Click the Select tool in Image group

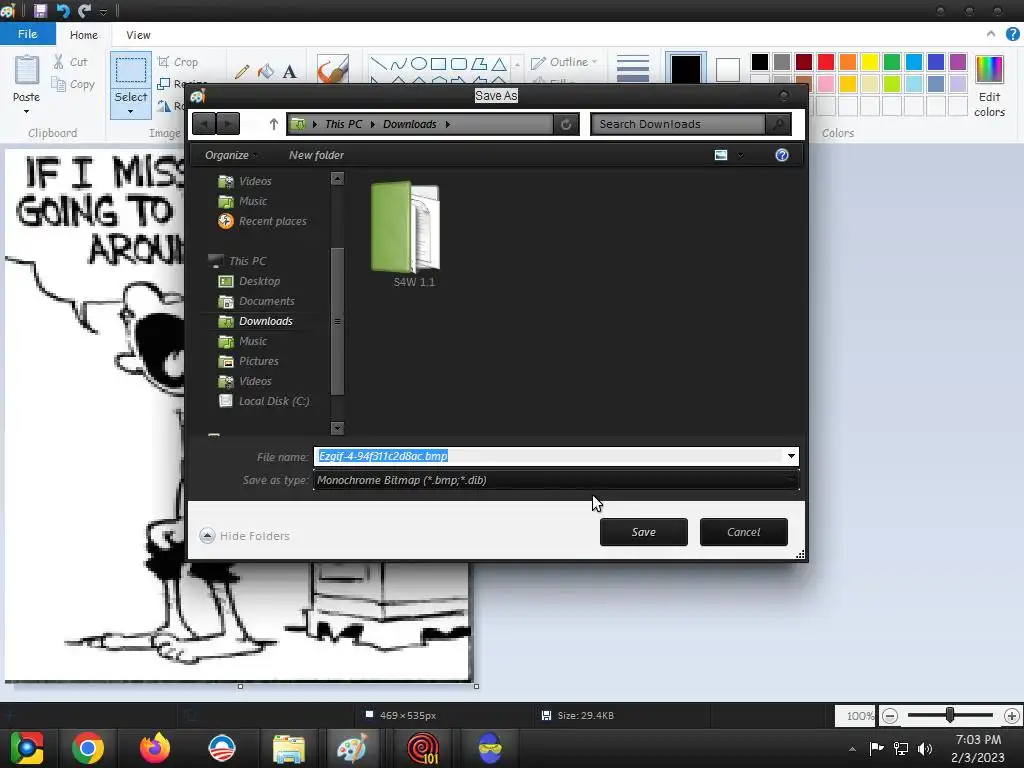point(131,85)
